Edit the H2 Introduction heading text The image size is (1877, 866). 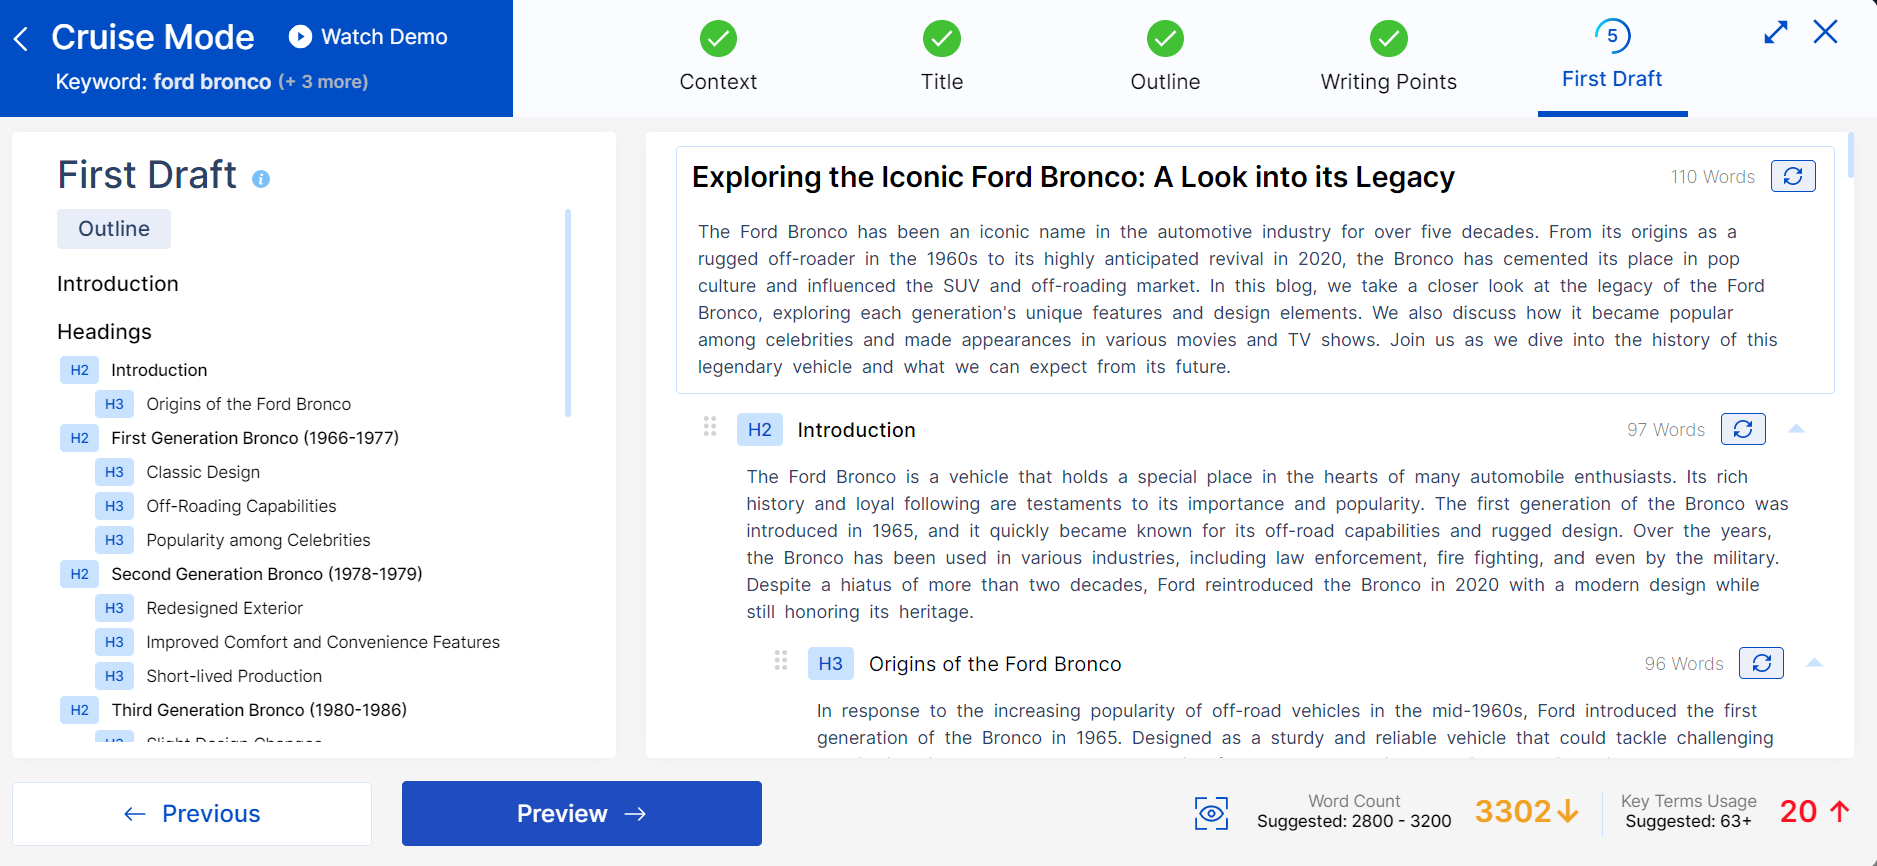pos(856,430)
